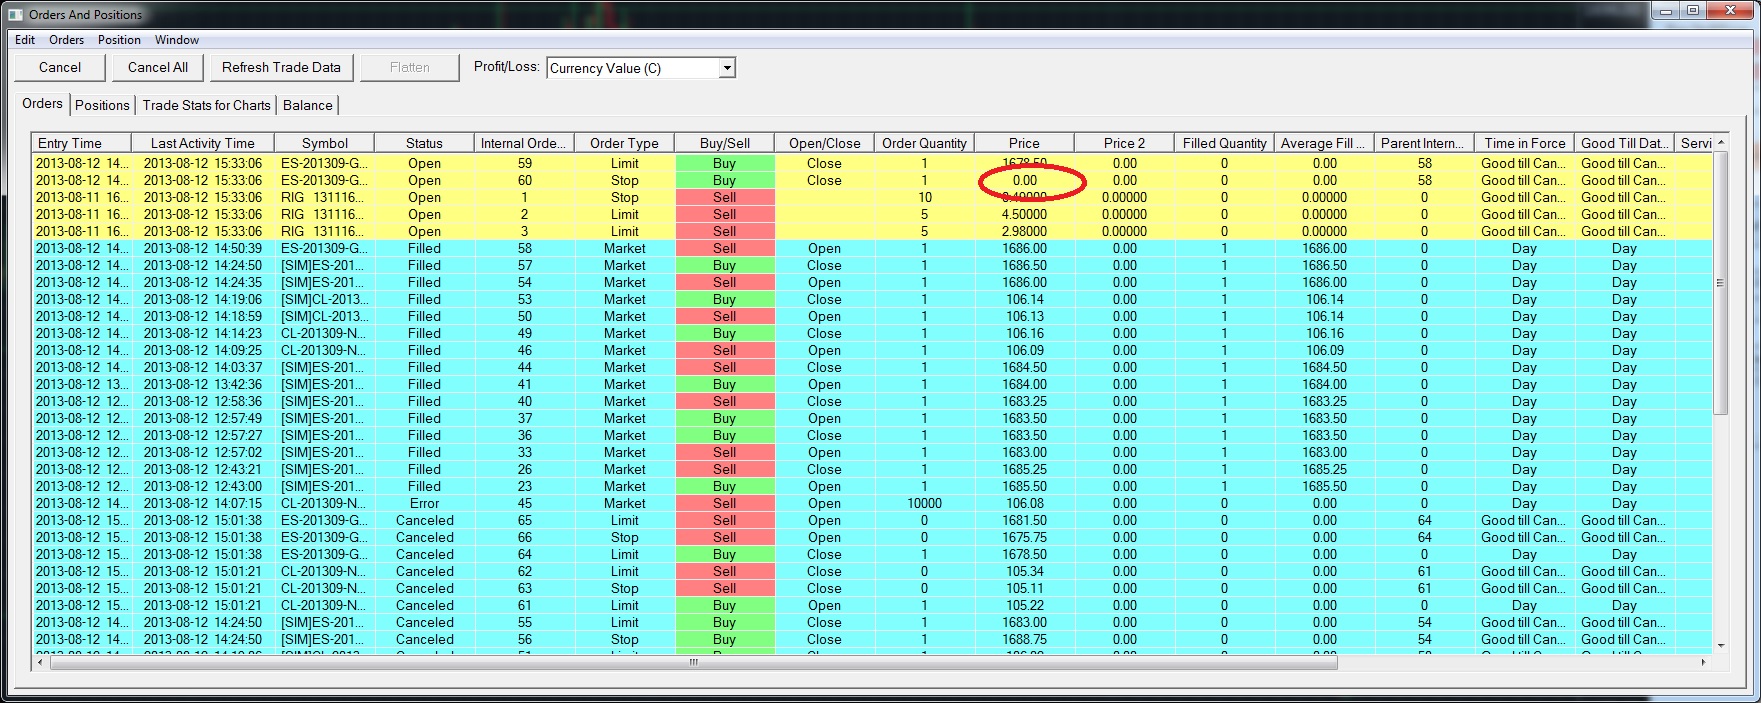Click the Orders And Positions window icon
Screen dimensions: 1761x703
click(x=15, y=14)
